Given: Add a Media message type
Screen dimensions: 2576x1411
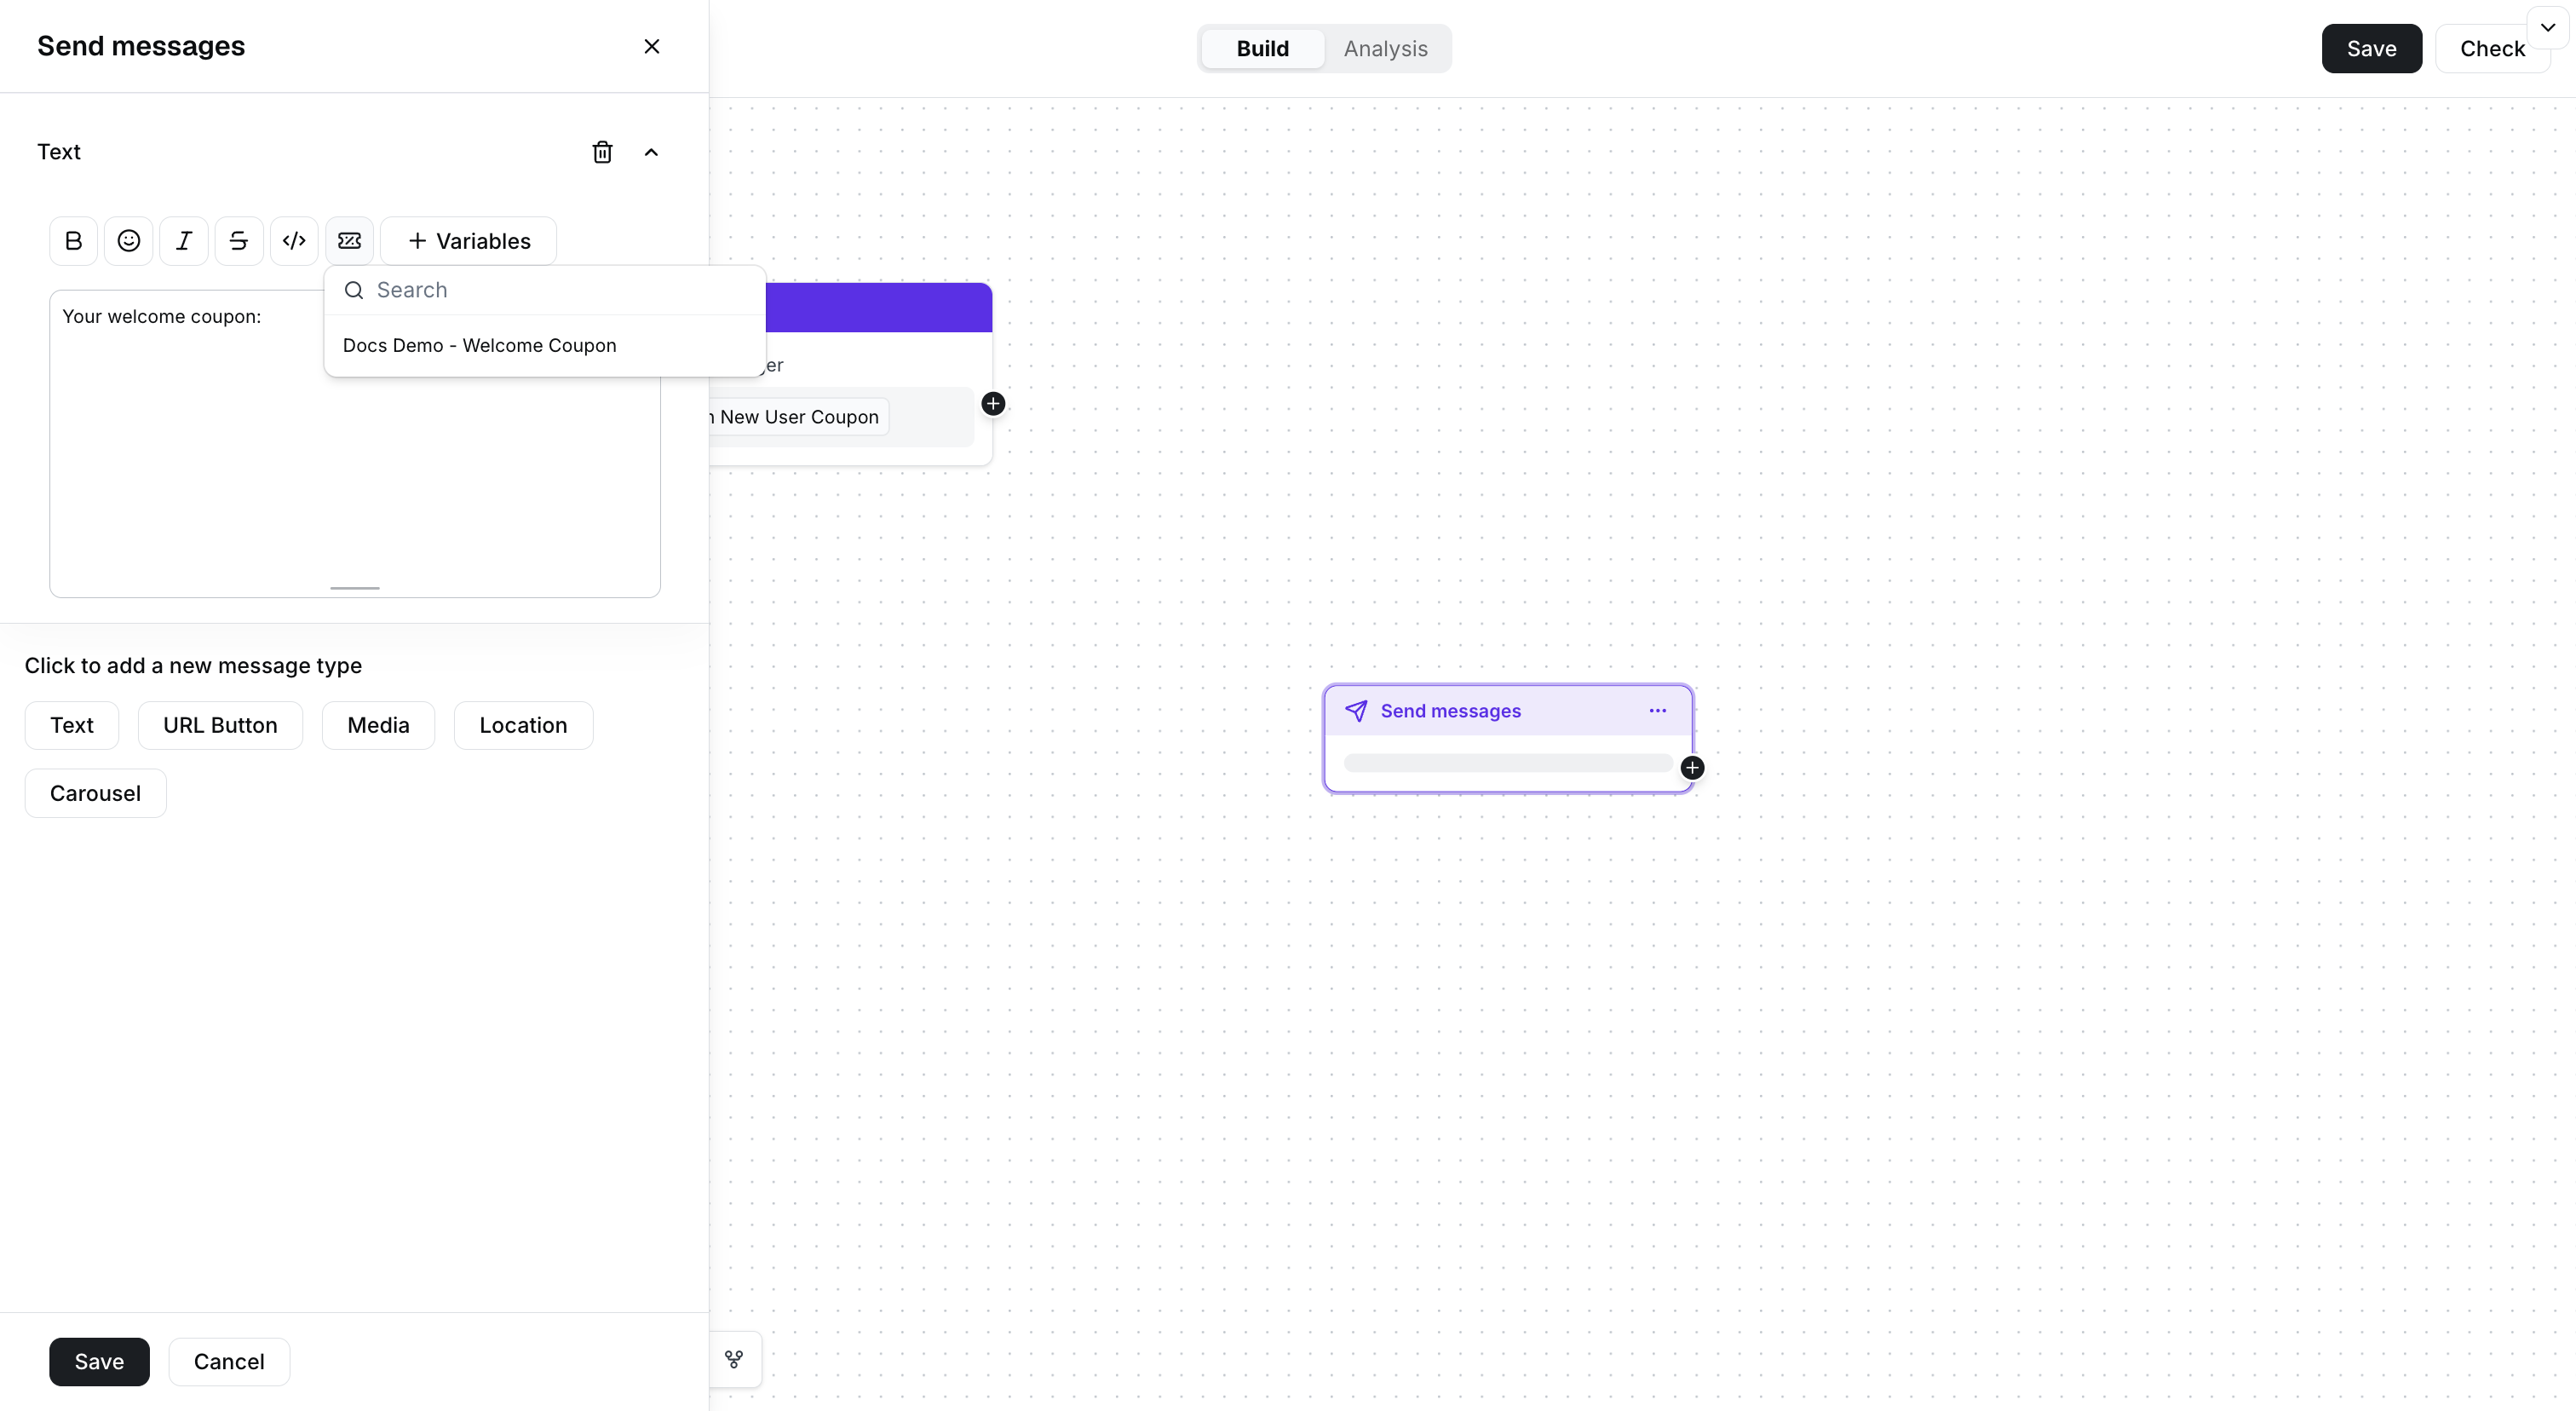Looking at the screenshot, I should (x=378, y=725).
